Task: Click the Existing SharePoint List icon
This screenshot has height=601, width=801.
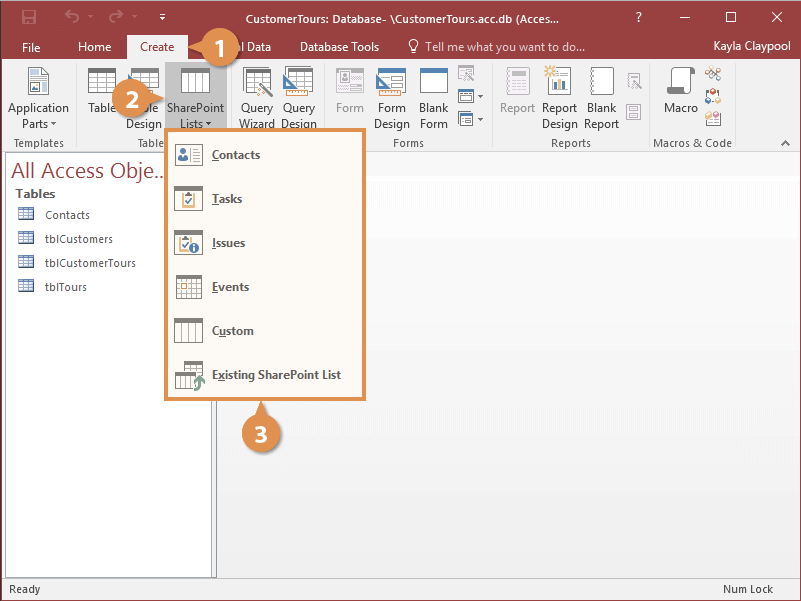Action: [189, 376]
